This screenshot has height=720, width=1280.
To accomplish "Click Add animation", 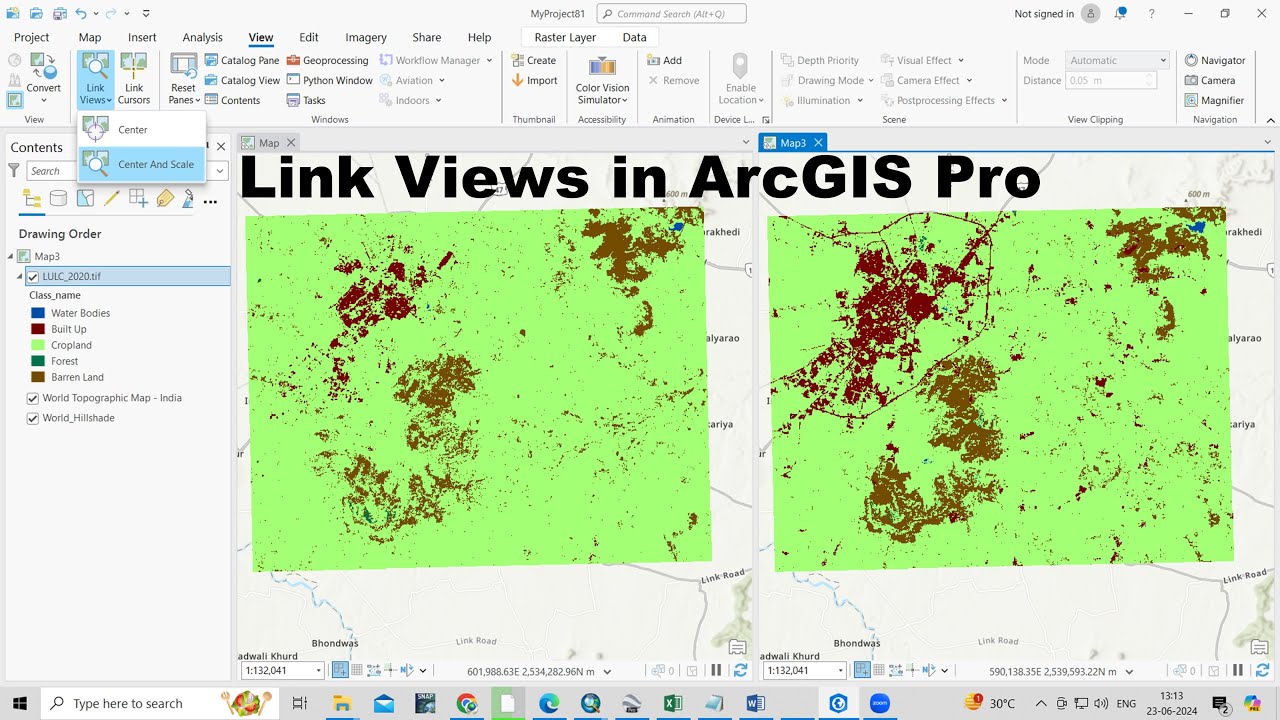I will click(x=664, y=60).
